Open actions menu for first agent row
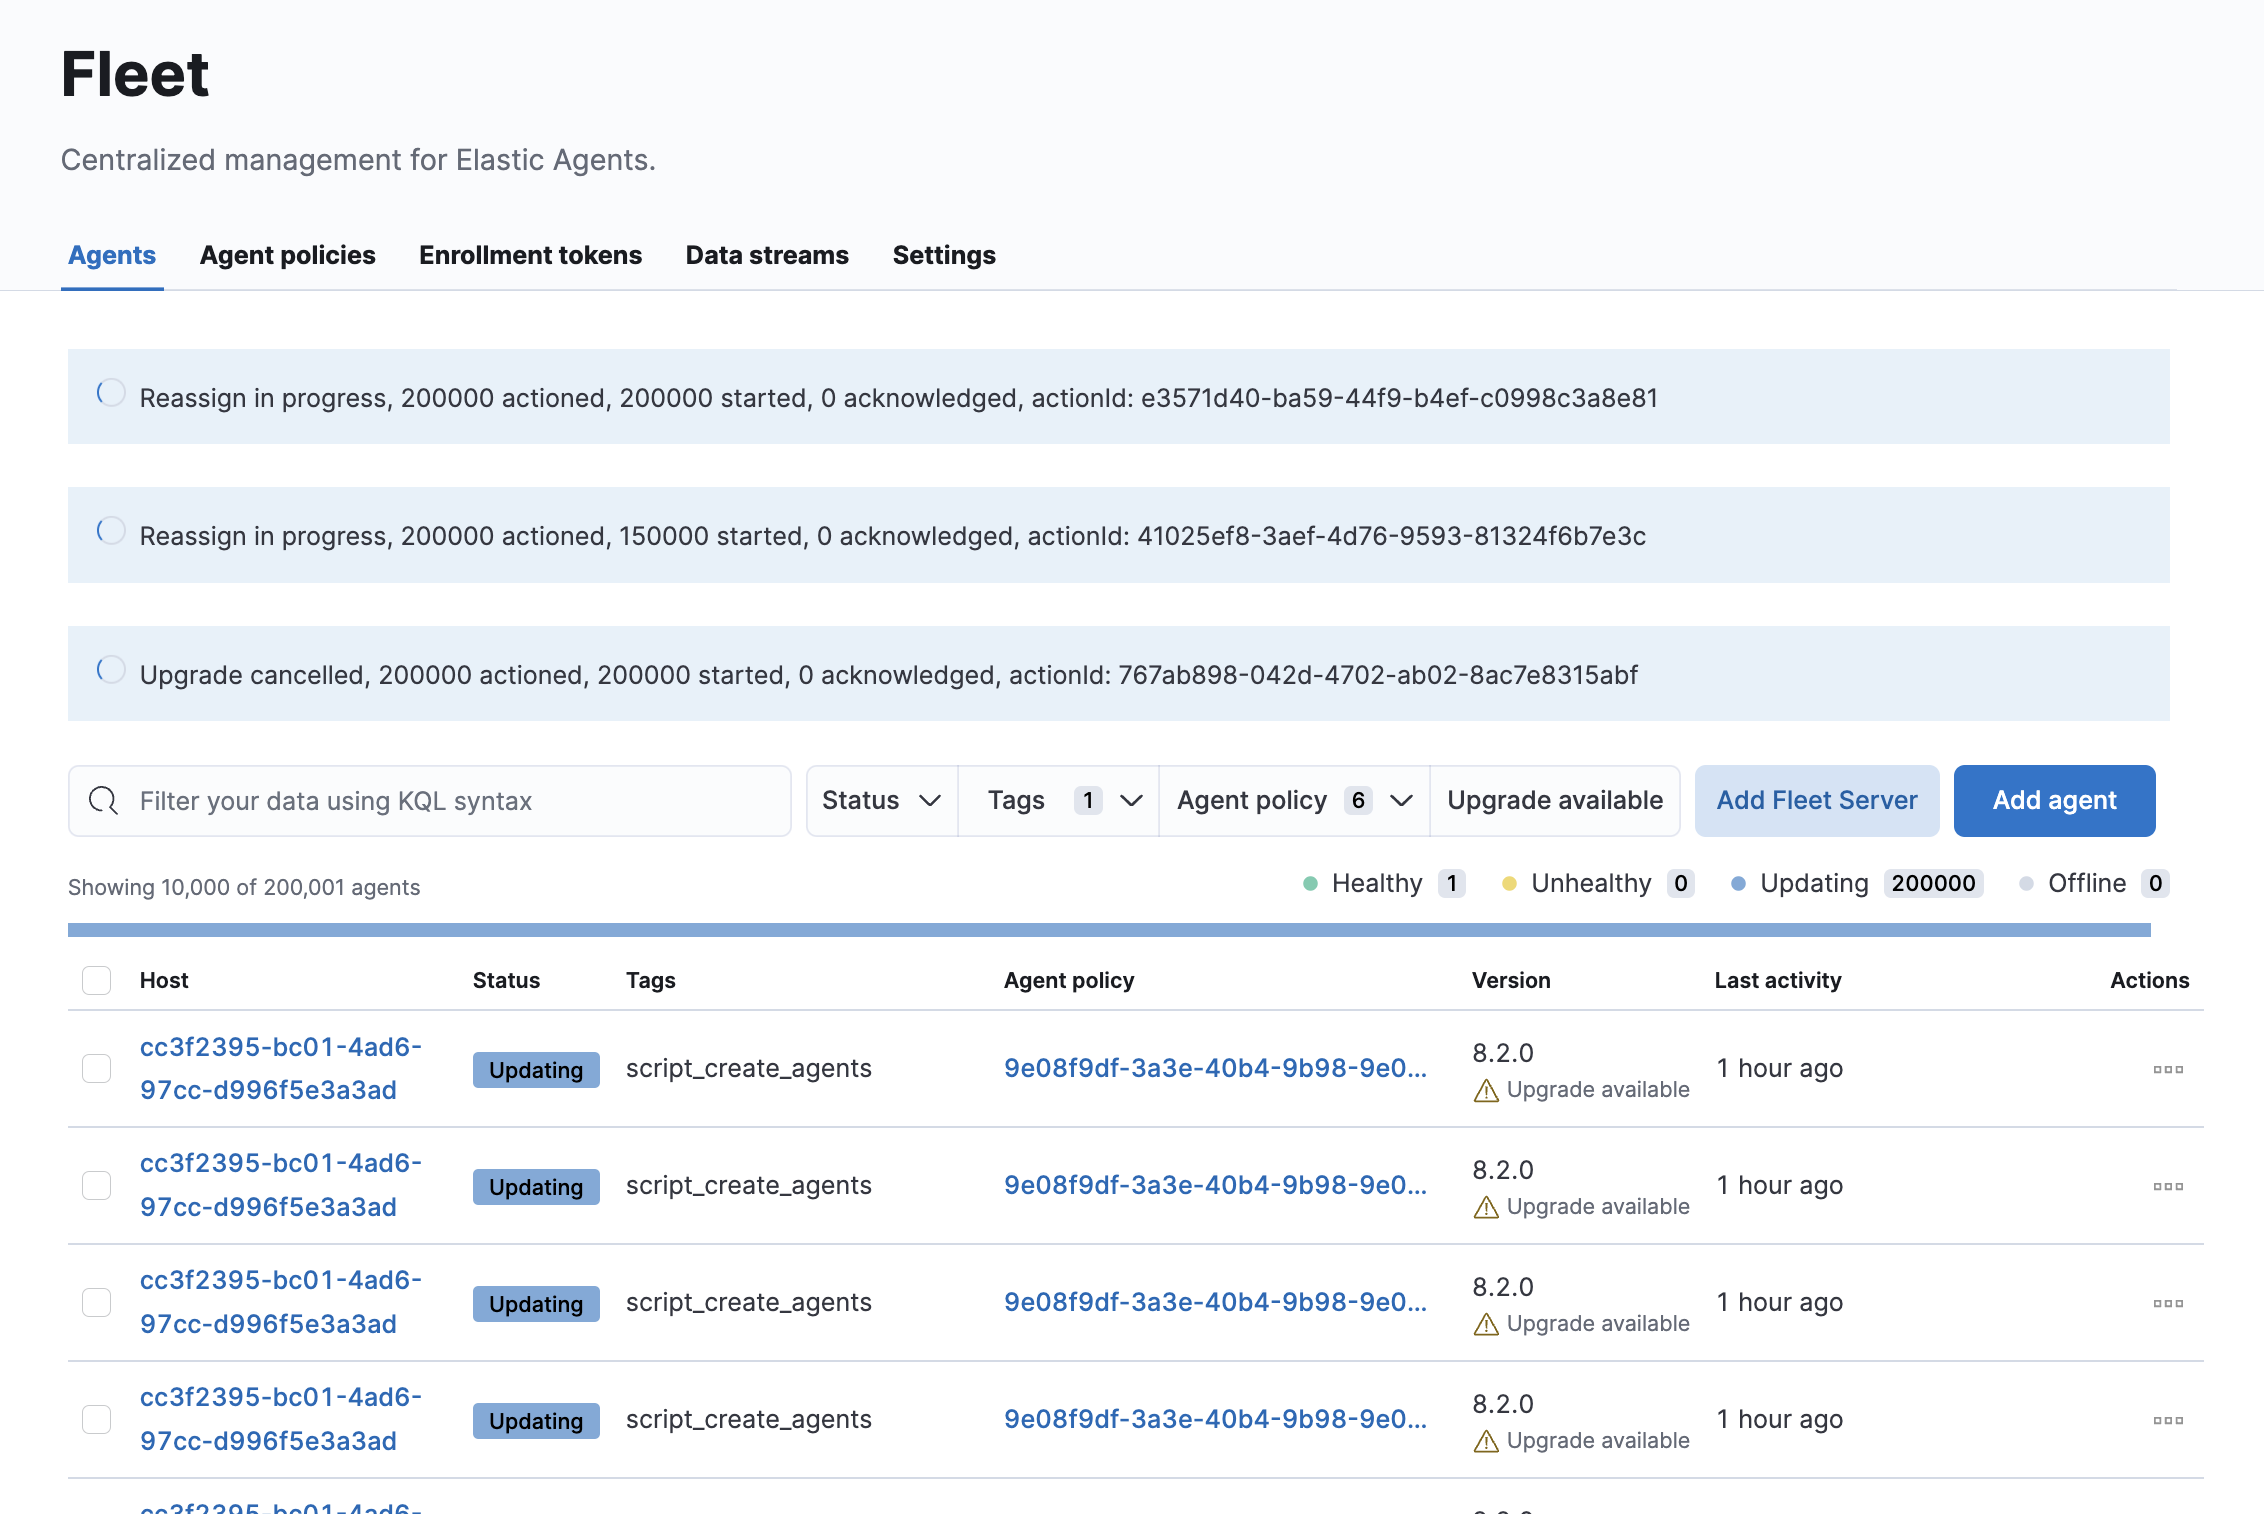The height and width of the screenshot is (1514, 2264). pos(2167,1069)
